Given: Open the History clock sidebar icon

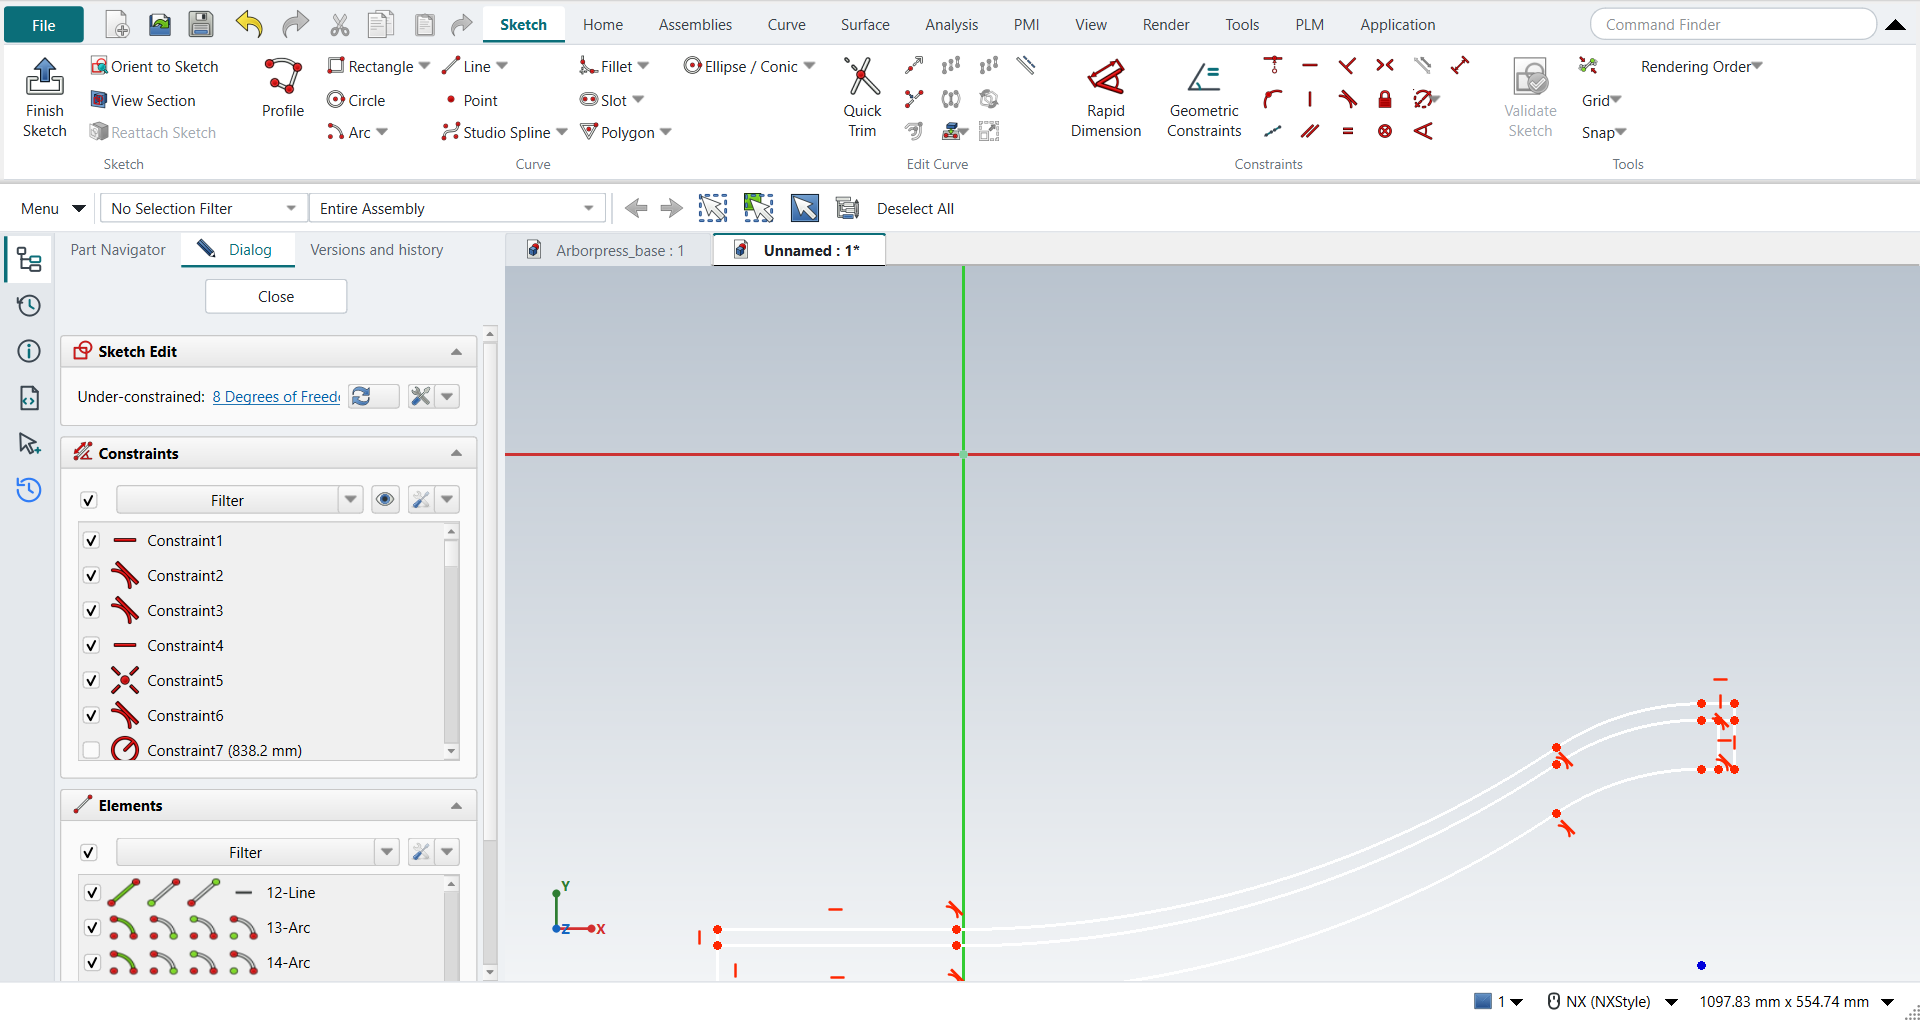Looking at the screenshot, I should (x=29, y=305).
